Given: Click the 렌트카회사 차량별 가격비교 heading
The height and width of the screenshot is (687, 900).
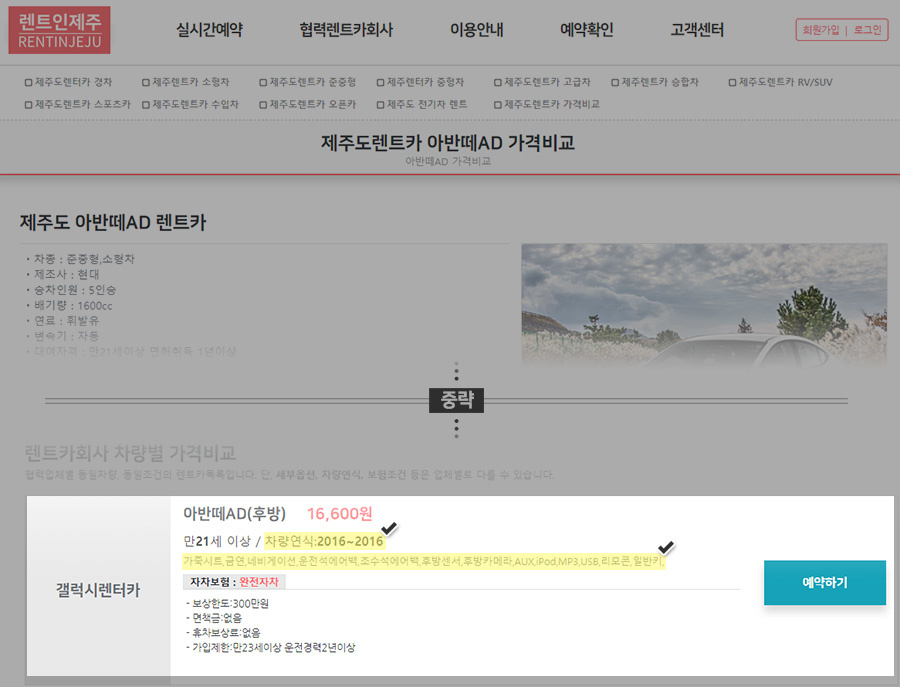Looking at the screenshot, I should point(130,453).
